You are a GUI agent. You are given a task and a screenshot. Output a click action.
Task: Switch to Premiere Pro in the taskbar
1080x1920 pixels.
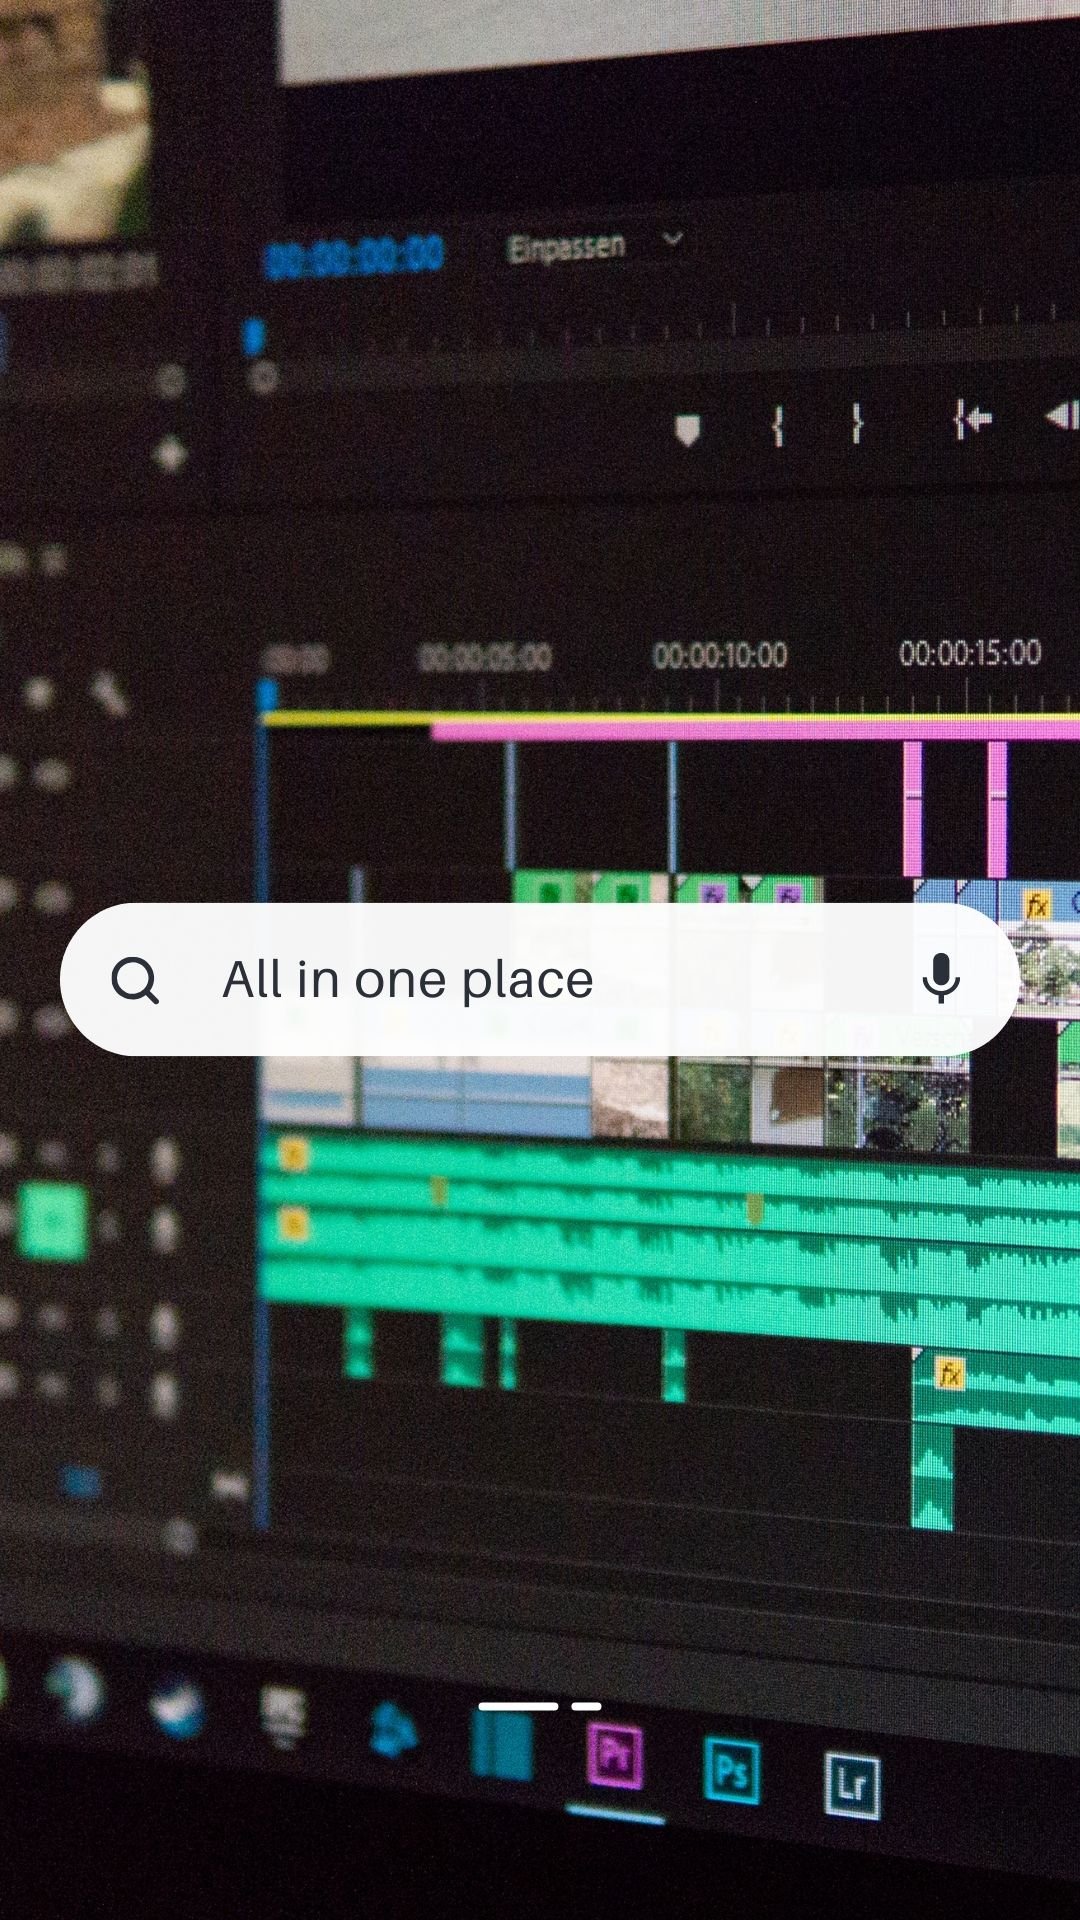click(615, 1756)
